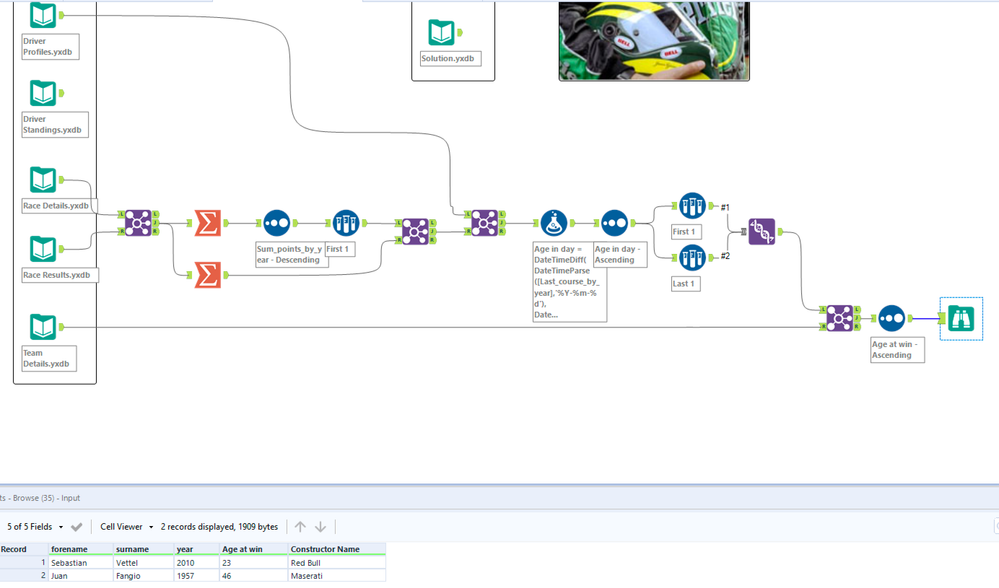The image size is (999, 588).
Task: Click the up arrow record navigation icon
Action: pyautogui.click(x=300, y=527)
